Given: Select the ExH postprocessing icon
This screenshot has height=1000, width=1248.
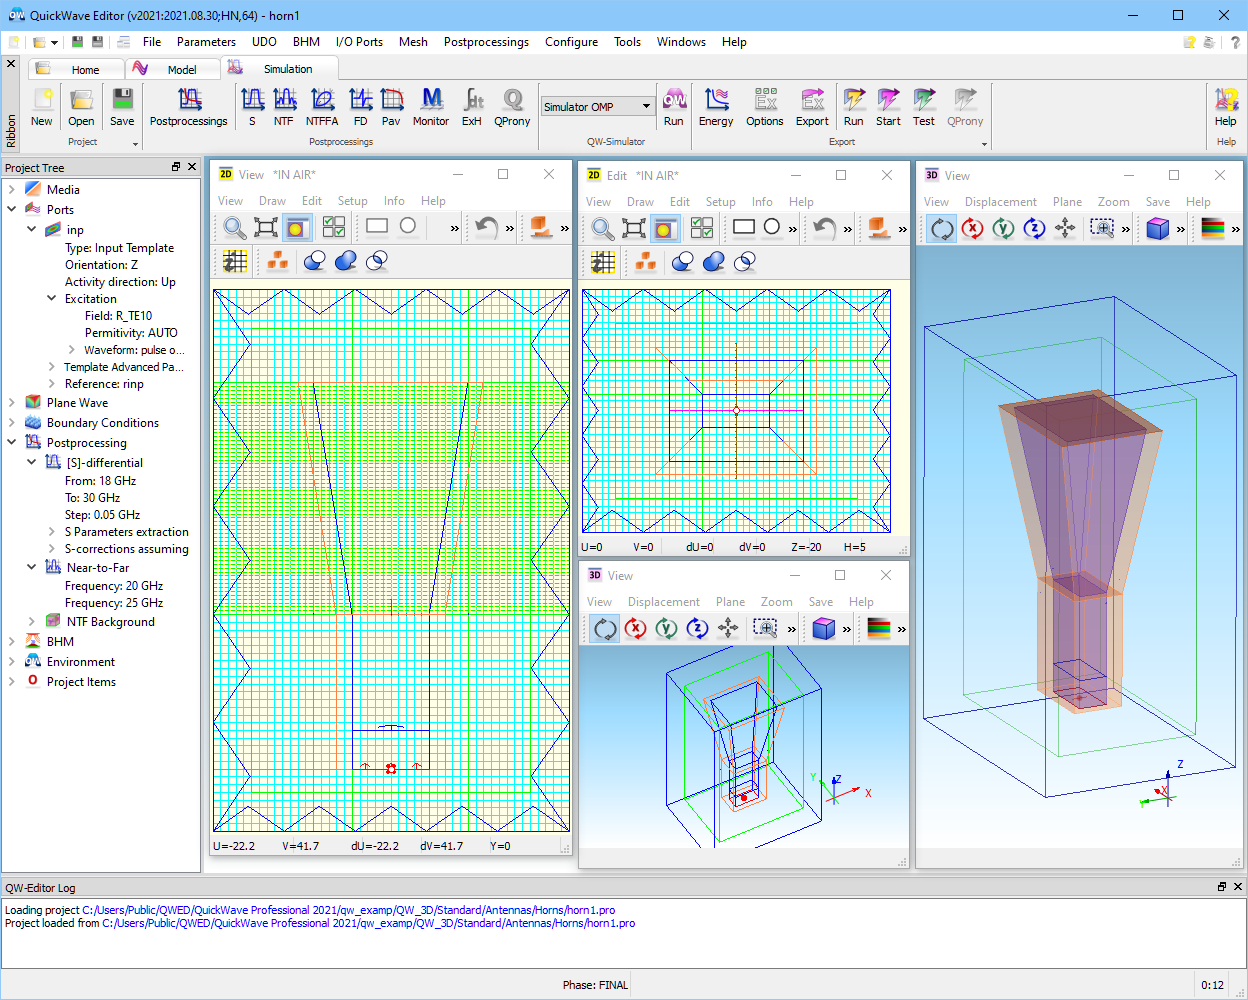Looking at the screenshot, I should tap(472, 107).
